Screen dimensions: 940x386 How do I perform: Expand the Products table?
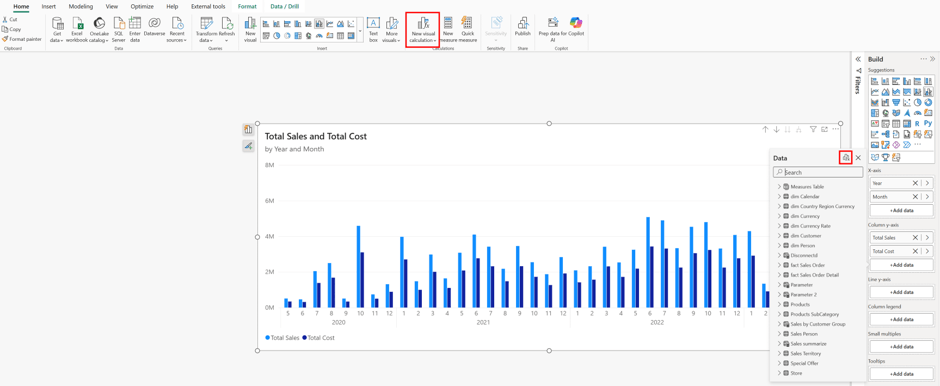pyautogui.click(x=779, y=304)
